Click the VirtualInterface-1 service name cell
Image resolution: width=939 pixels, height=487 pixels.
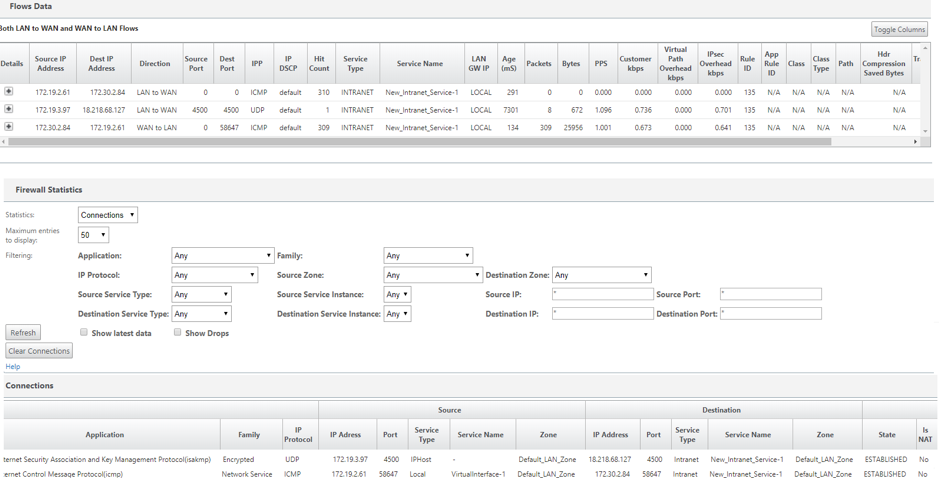coord(478,474)
